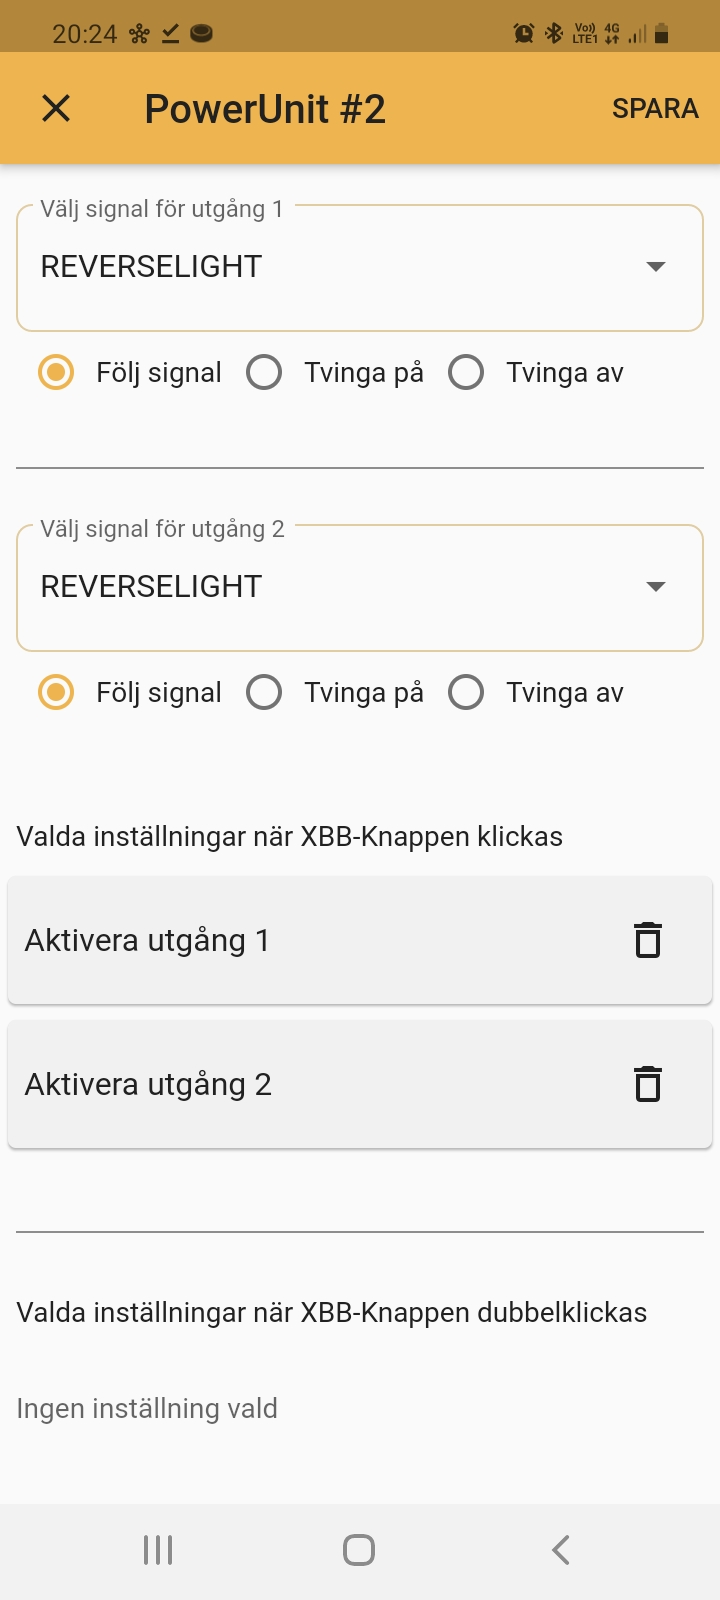Image resolution: width=720 pixels, height=1600 pixels.
Task: Tap the battery icon in status bar
Action: click(661, 33)
